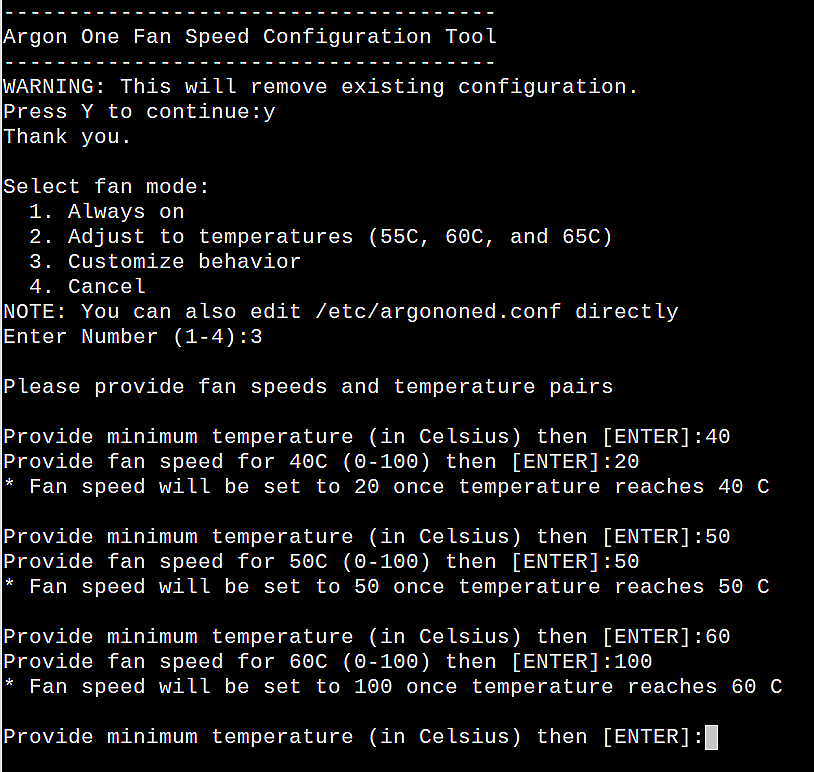This screenshot has width=814, height=772.
Task: Click the '3. Customize behavior' option
Action: point(165,262)
